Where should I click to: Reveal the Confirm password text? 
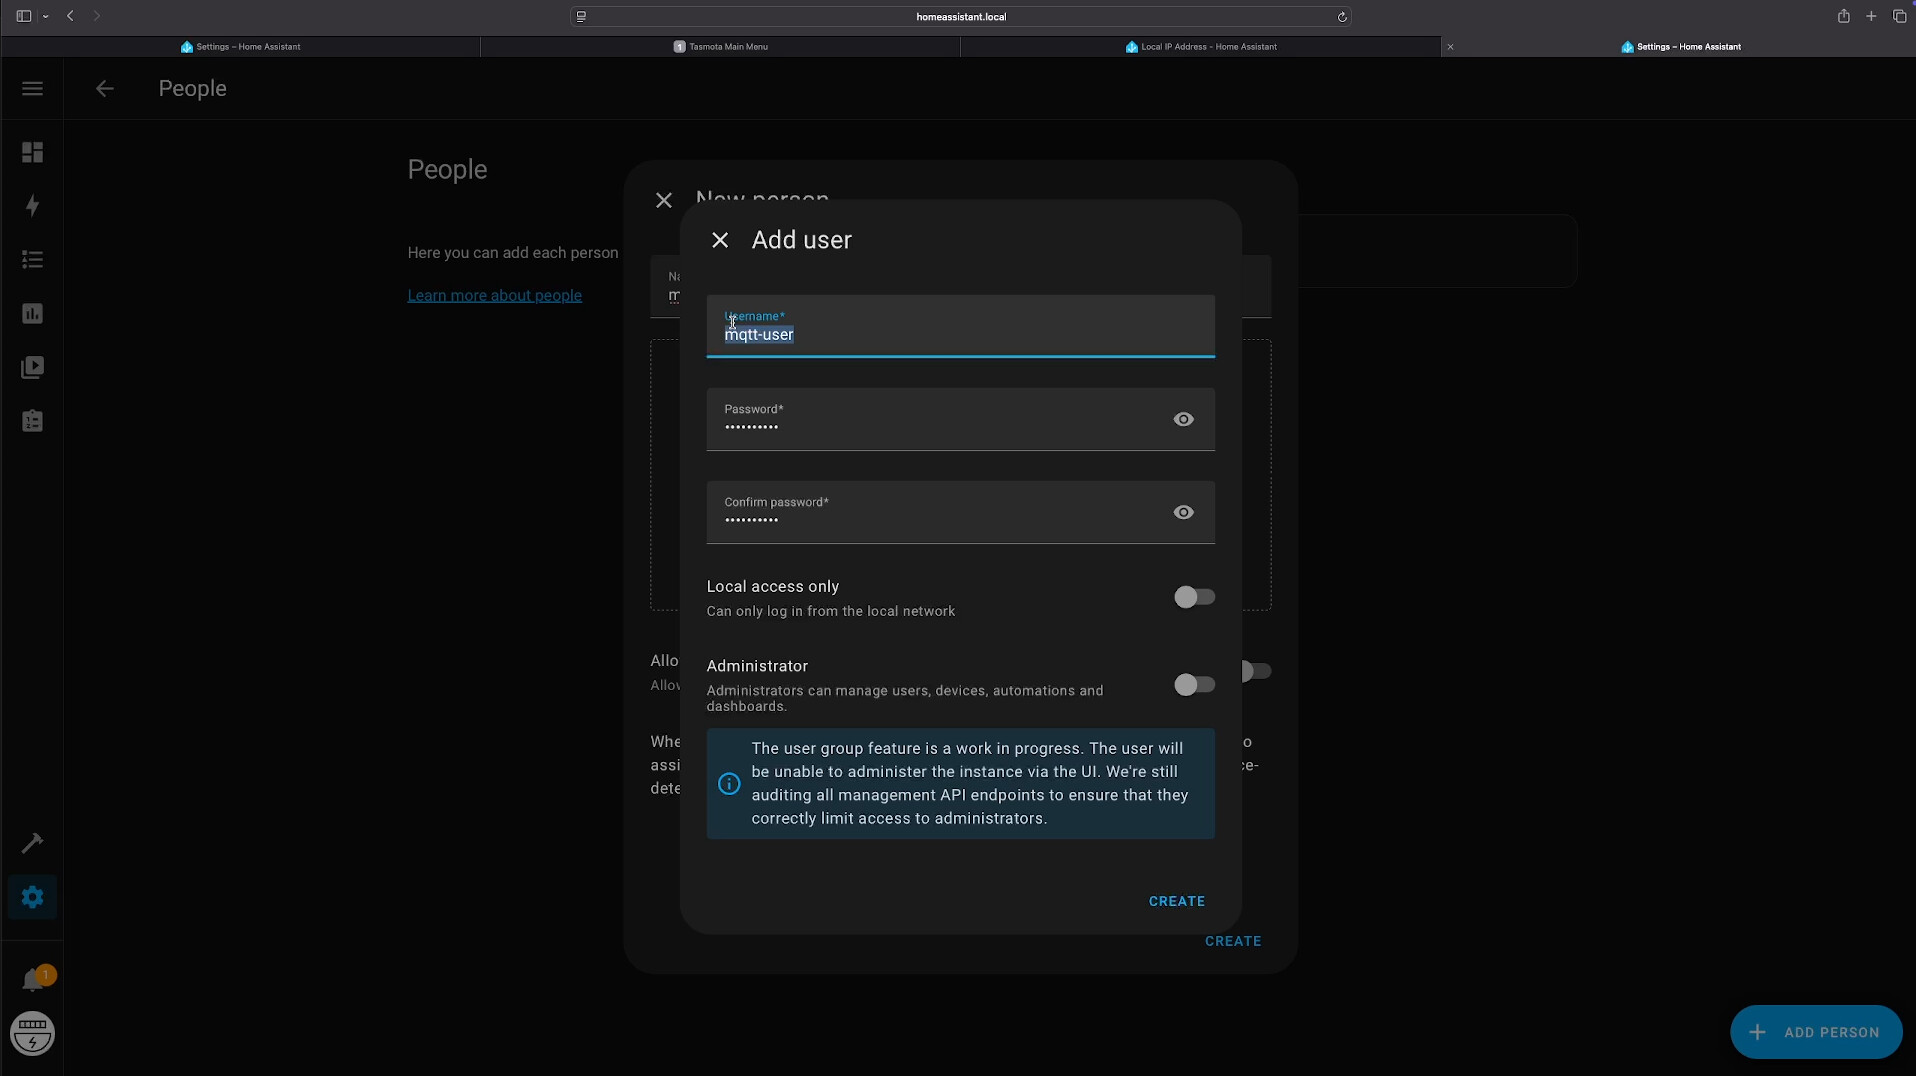1183,512
